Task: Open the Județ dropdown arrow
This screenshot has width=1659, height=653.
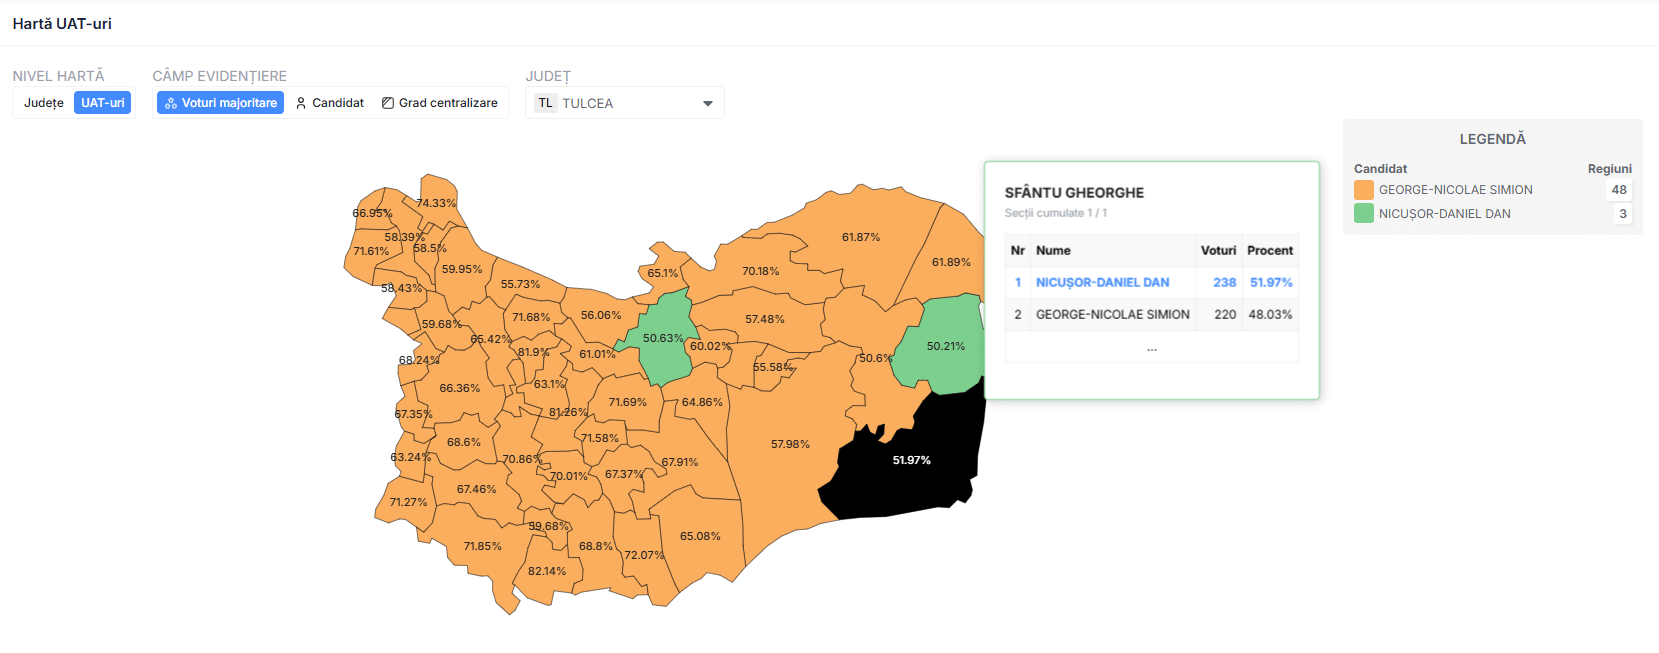Action: pos(708,103)
